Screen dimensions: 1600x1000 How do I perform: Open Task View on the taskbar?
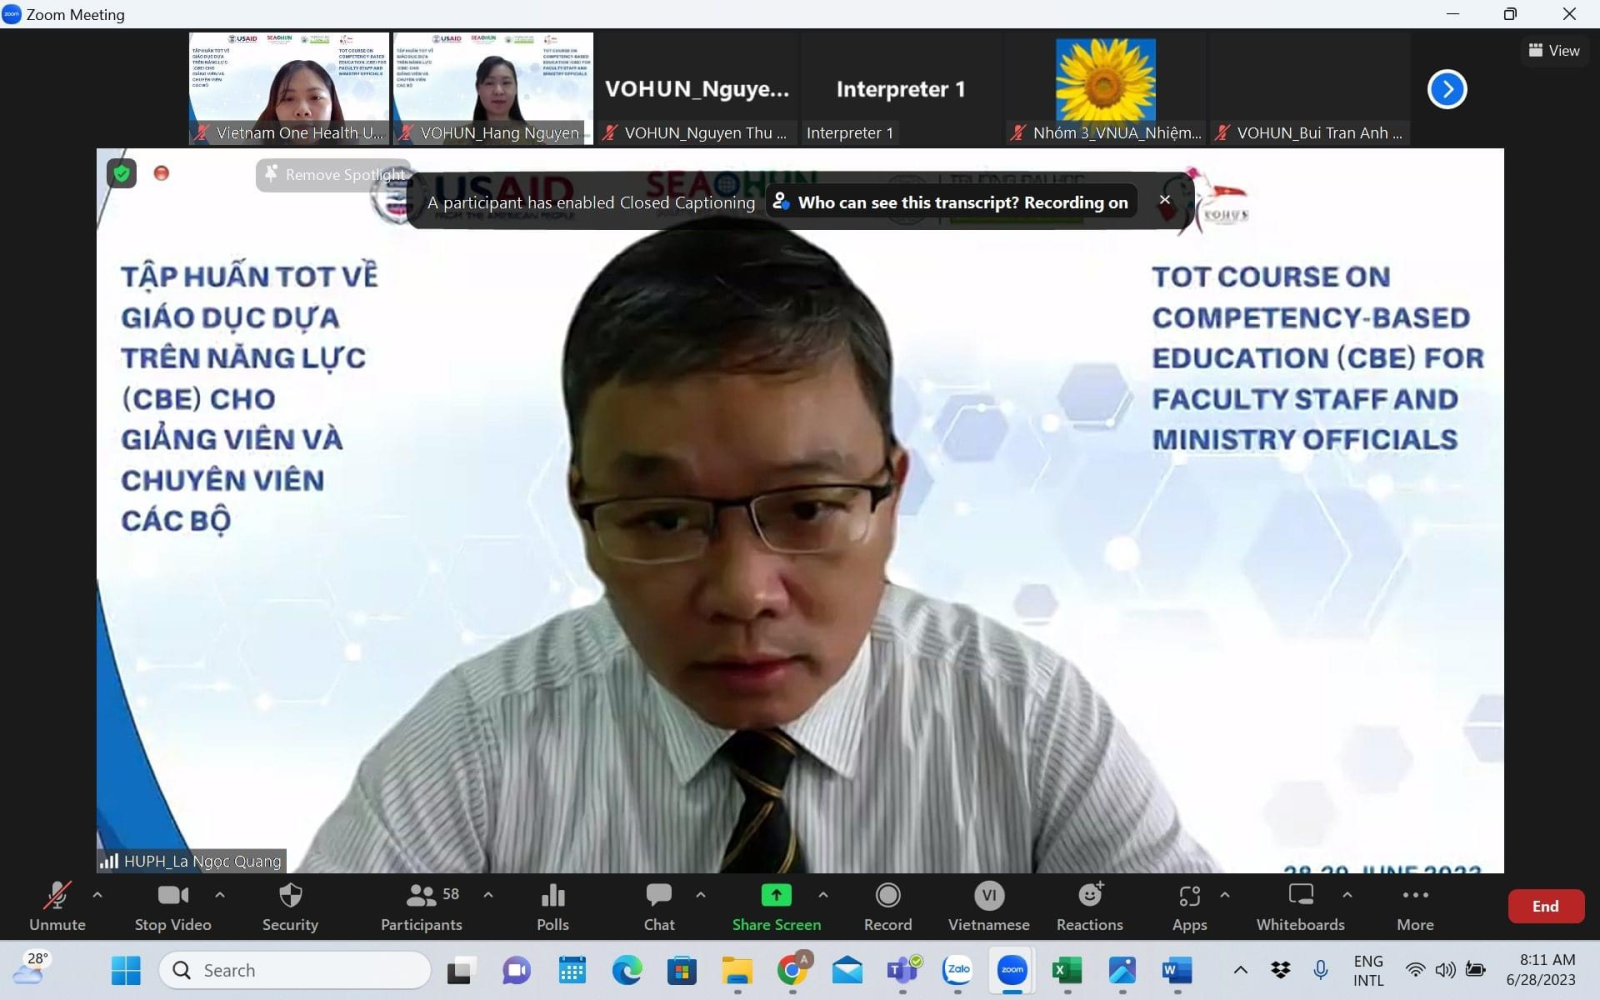[461, 970]
